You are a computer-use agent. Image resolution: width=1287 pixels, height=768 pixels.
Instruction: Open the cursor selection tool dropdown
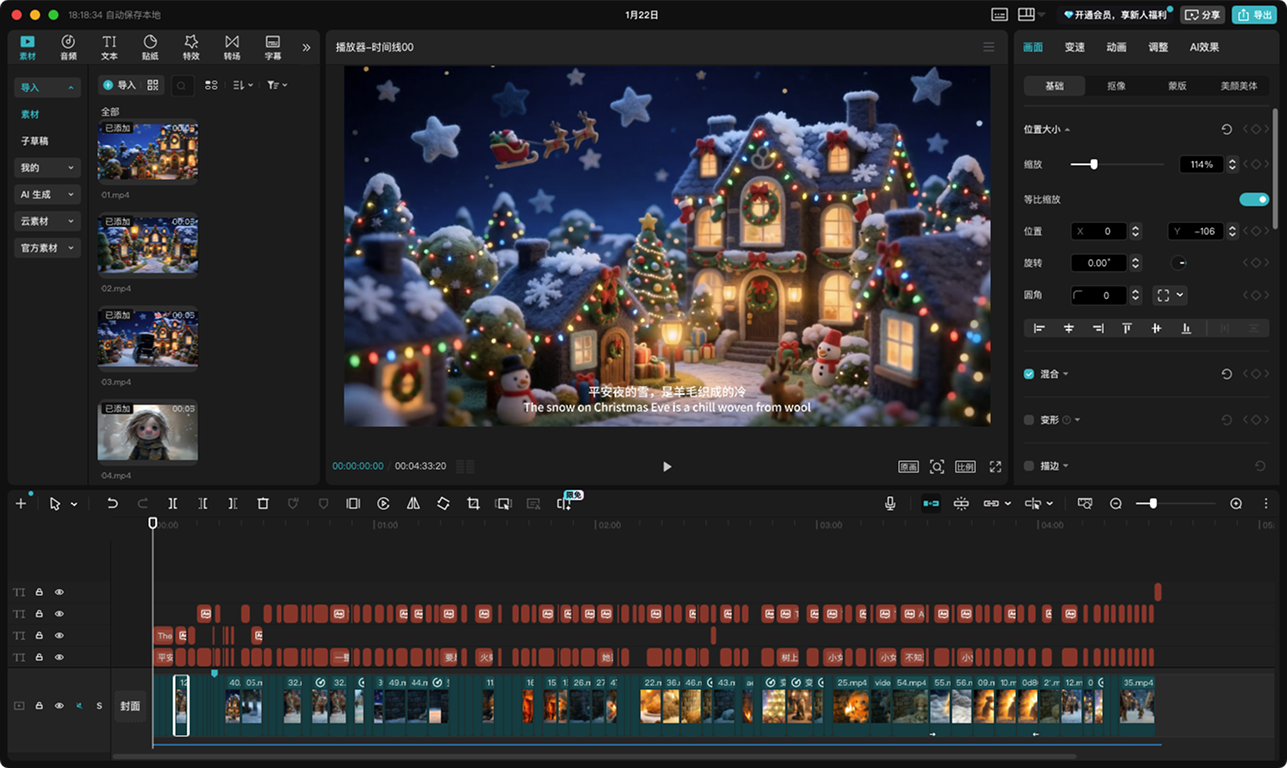point(74,505)
